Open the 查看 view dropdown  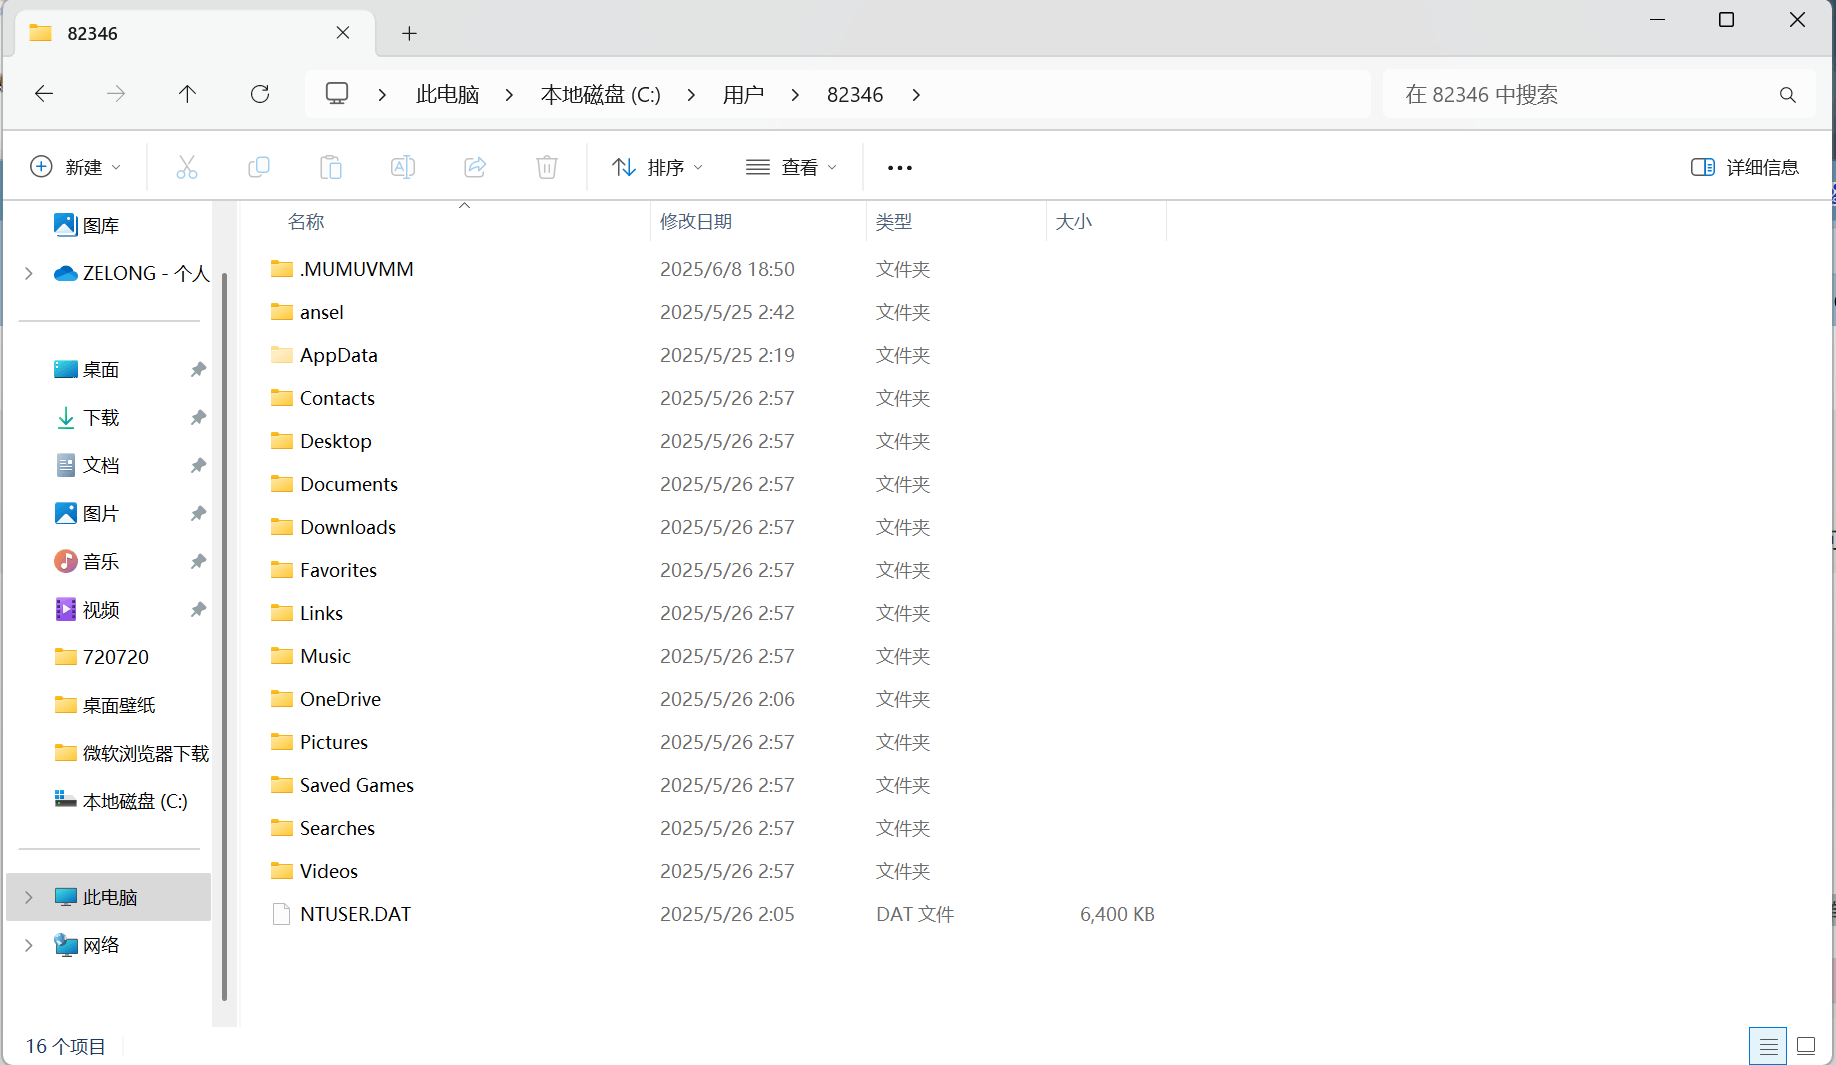click(x=791, y=167)
